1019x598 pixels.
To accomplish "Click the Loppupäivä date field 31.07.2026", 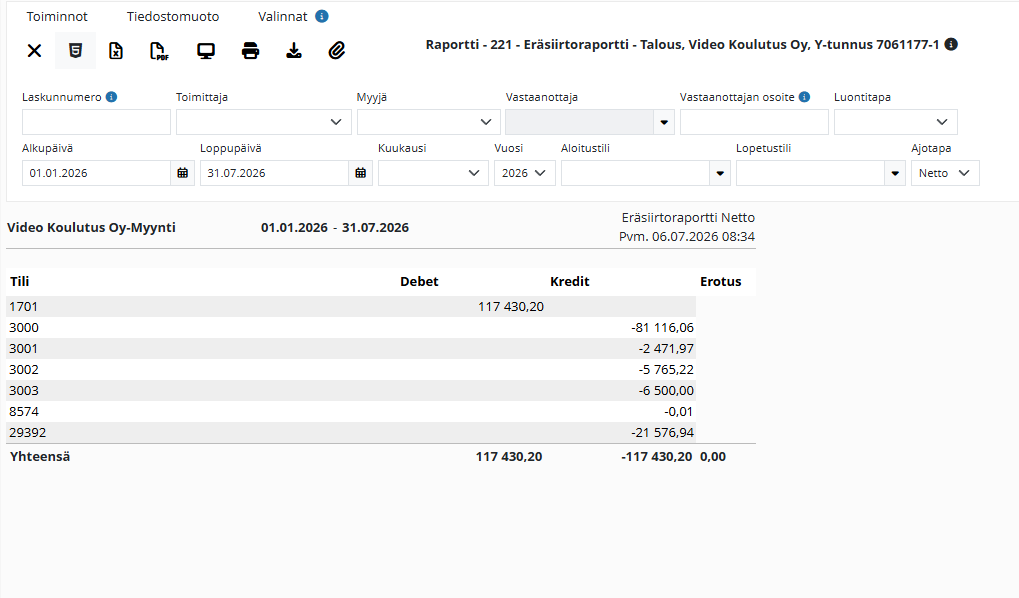I will pos(274,173).
